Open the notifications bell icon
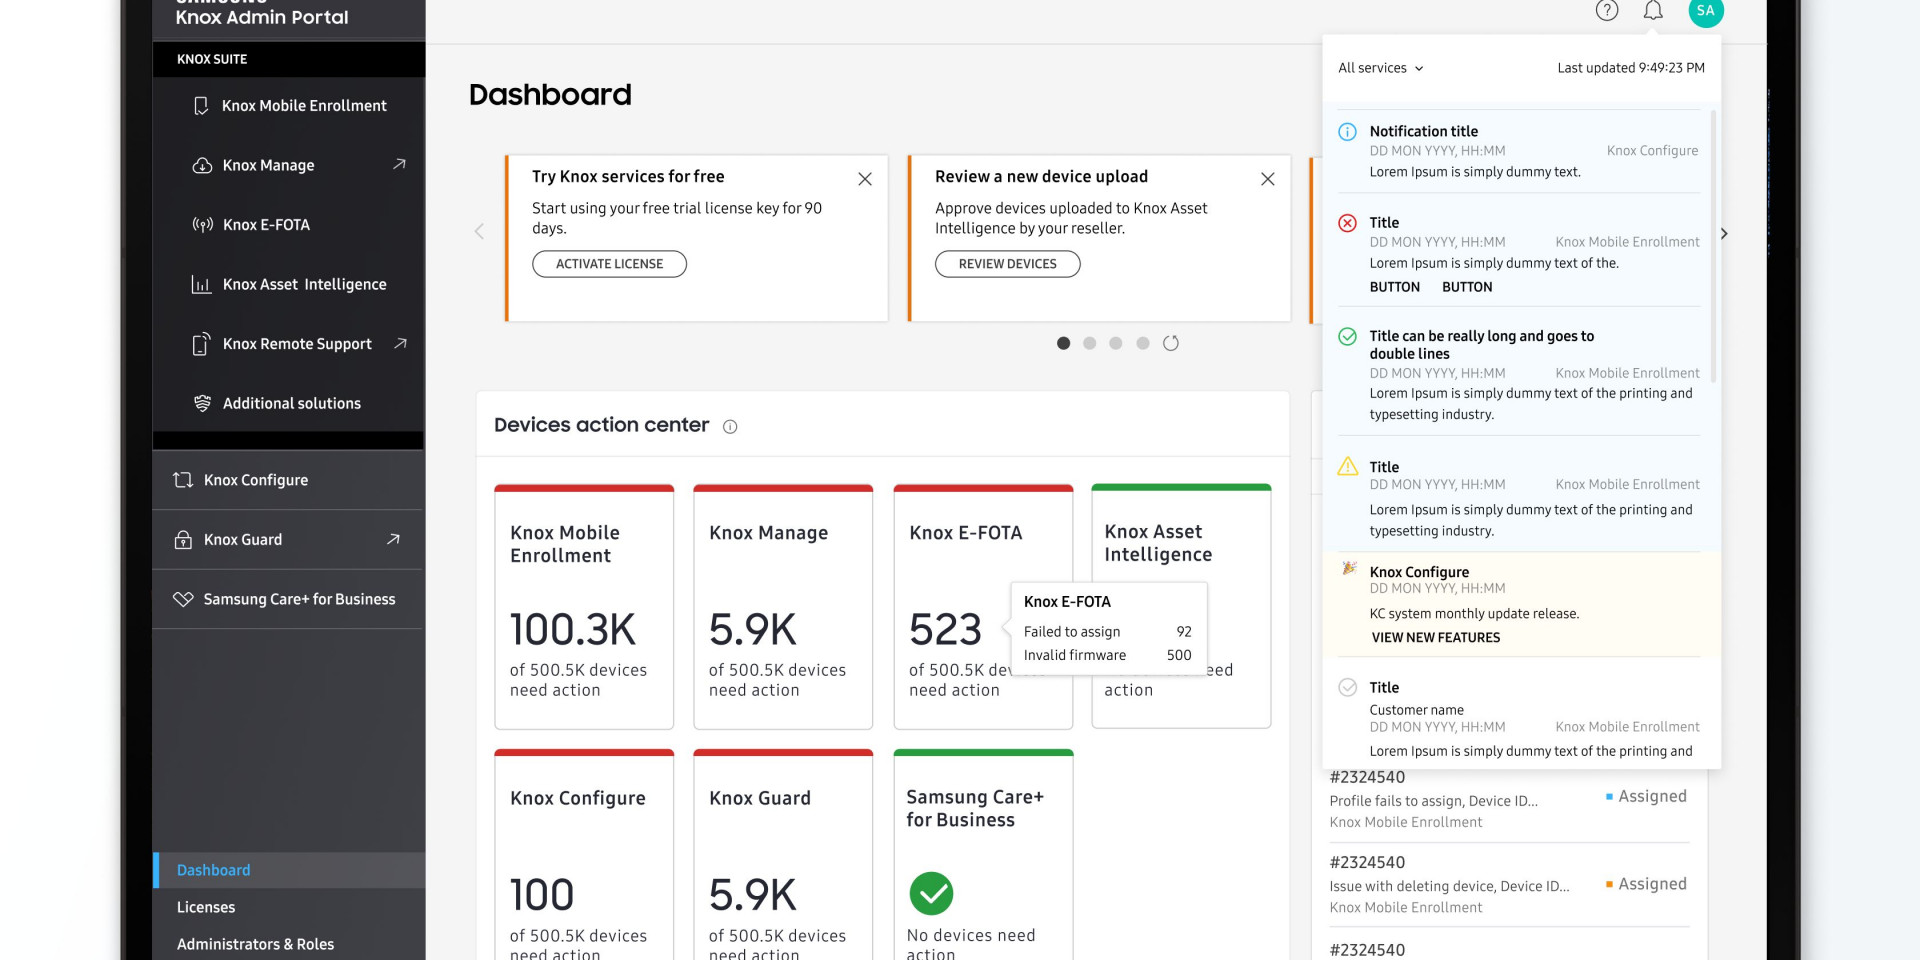The height and width of the screenshot is (960, 1920). [x=1653, y=11]
